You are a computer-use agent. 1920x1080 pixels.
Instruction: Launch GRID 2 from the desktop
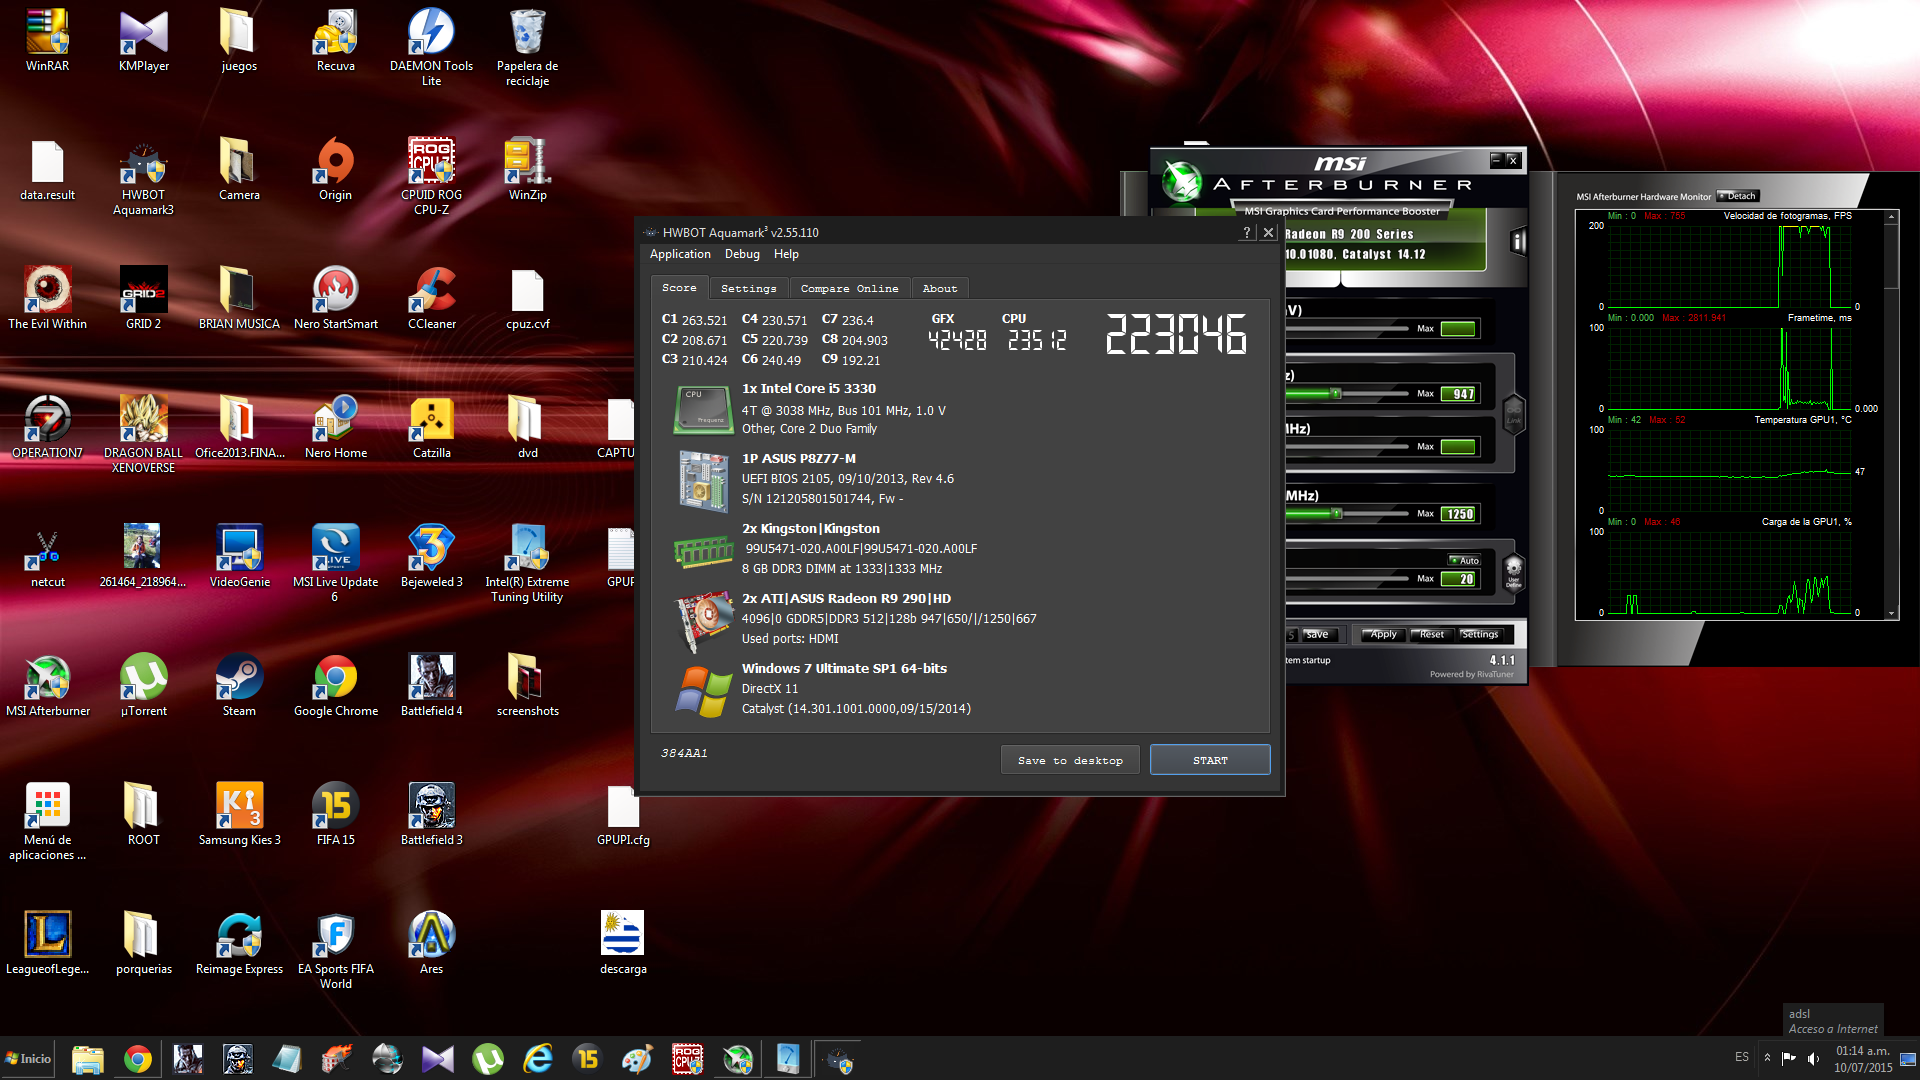click(x=143, y=299)
